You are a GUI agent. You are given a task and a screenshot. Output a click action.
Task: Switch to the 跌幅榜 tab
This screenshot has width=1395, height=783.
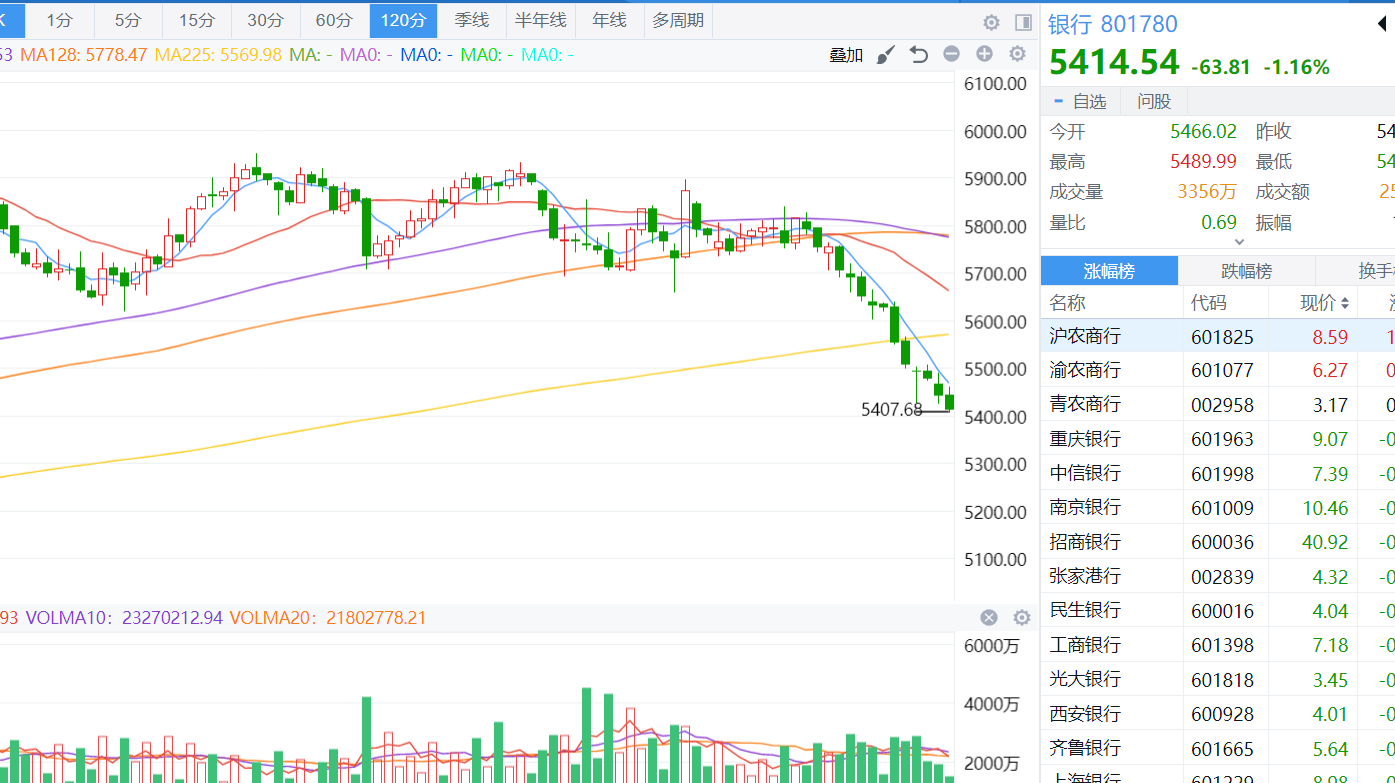tap(1246, 271)
